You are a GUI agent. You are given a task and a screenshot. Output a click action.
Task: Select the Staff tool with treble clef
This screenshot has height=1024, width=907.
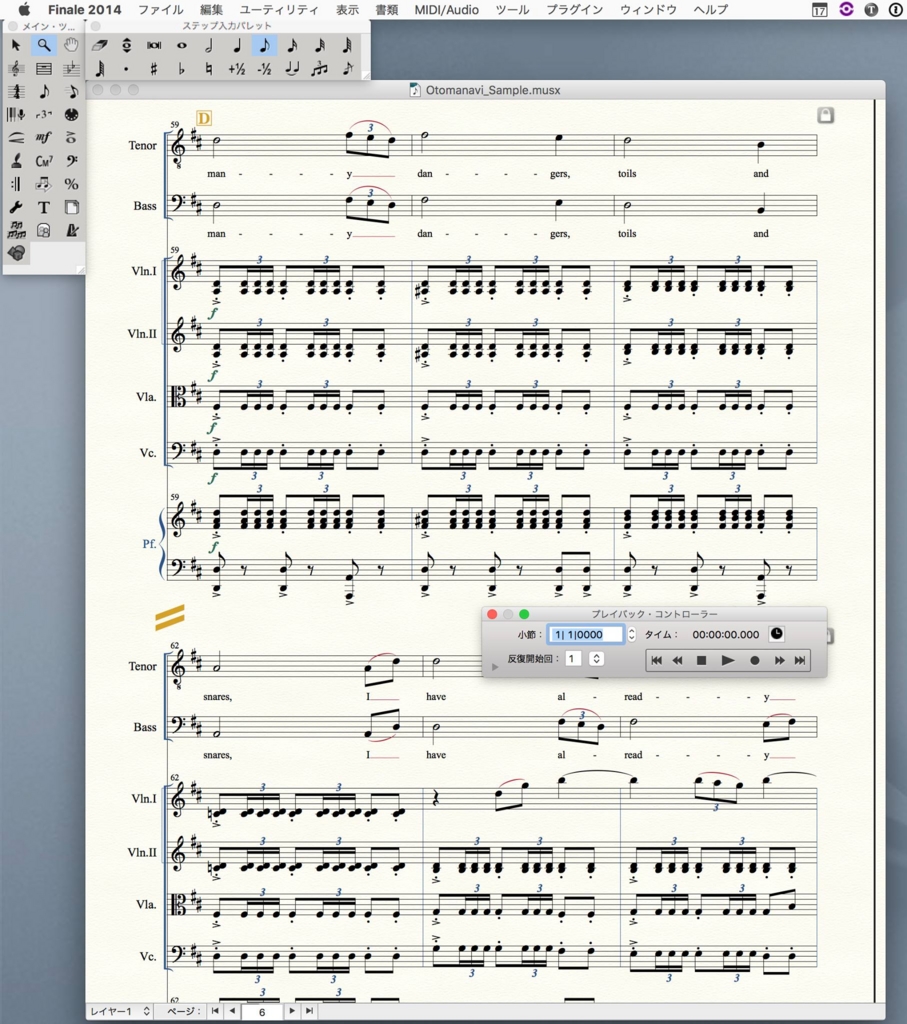[x=16, y=69]
